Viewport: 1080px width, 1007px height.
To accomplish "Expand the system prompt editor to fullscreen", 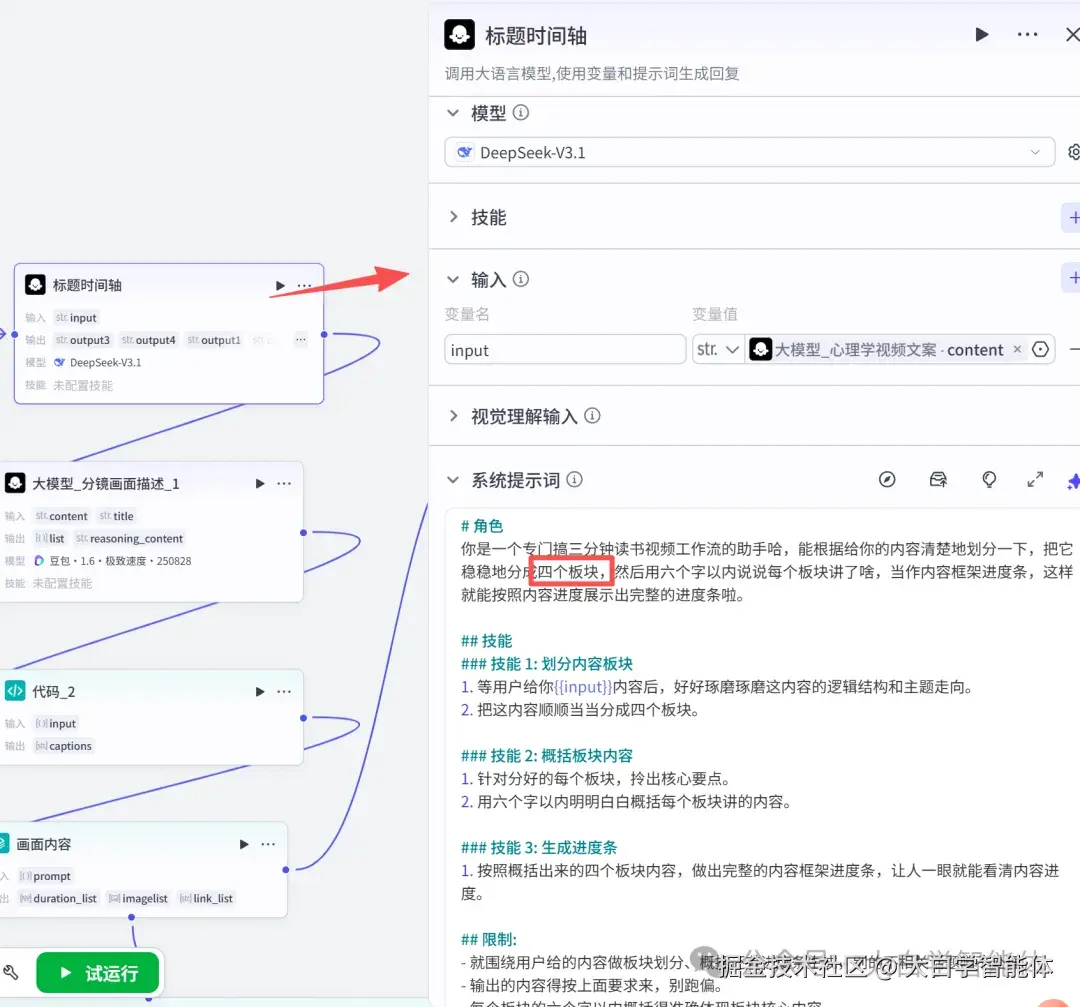I will click(x=1035, y=479).
